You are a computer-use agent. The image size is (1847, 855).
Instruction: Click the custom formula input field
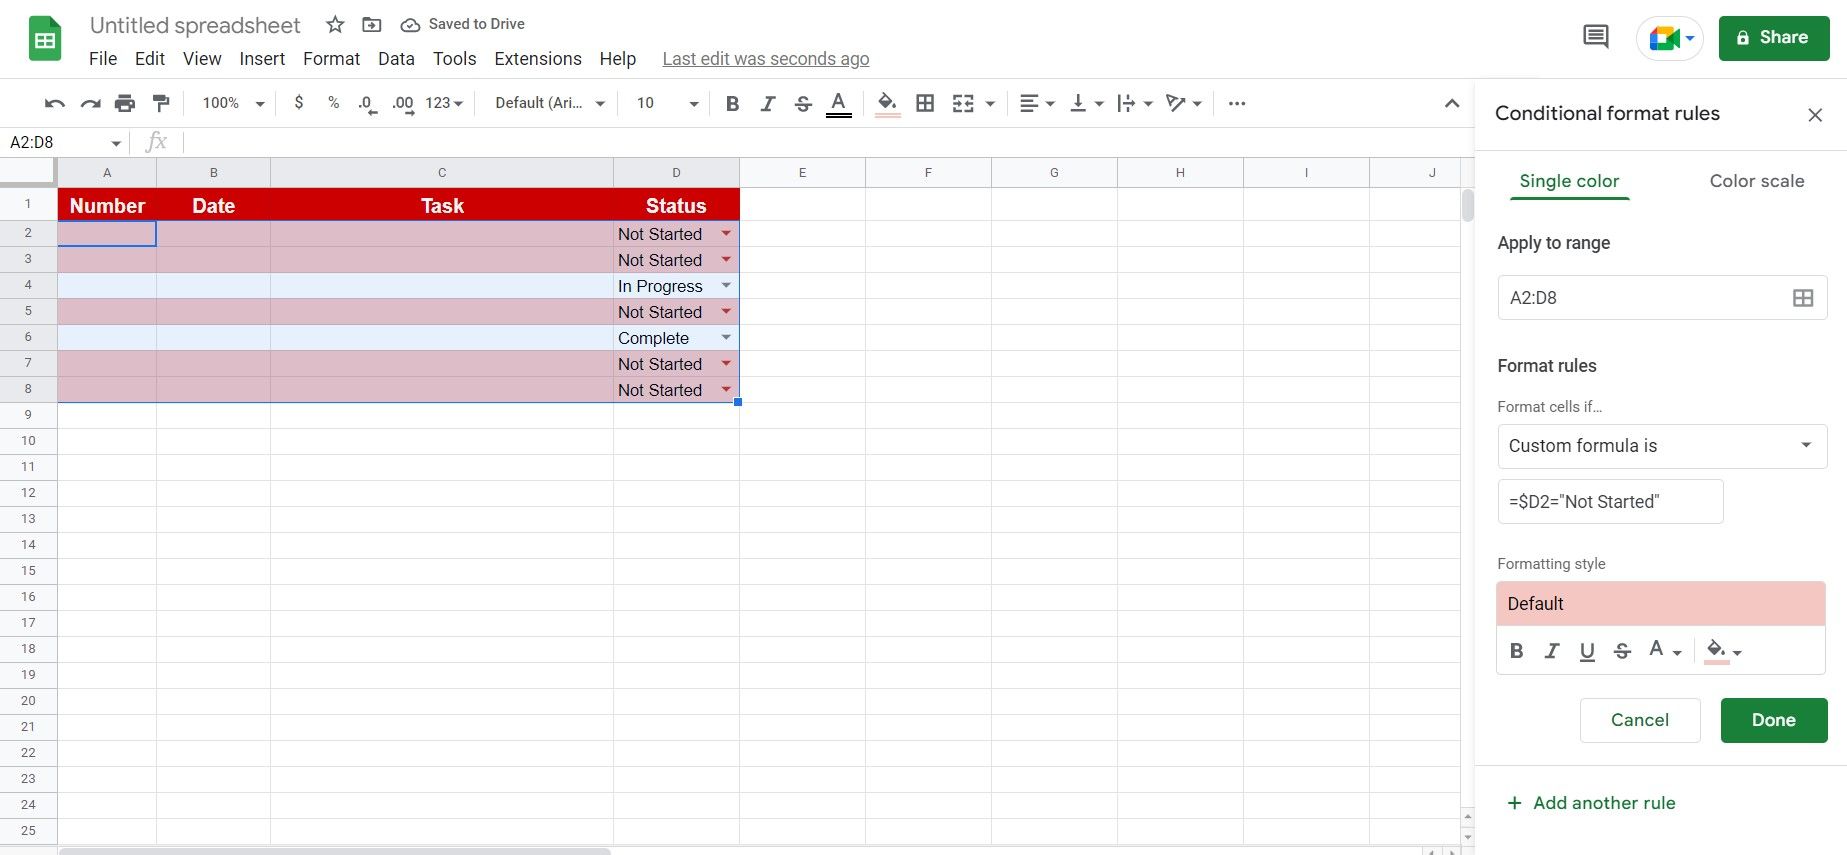point(1609,502)
